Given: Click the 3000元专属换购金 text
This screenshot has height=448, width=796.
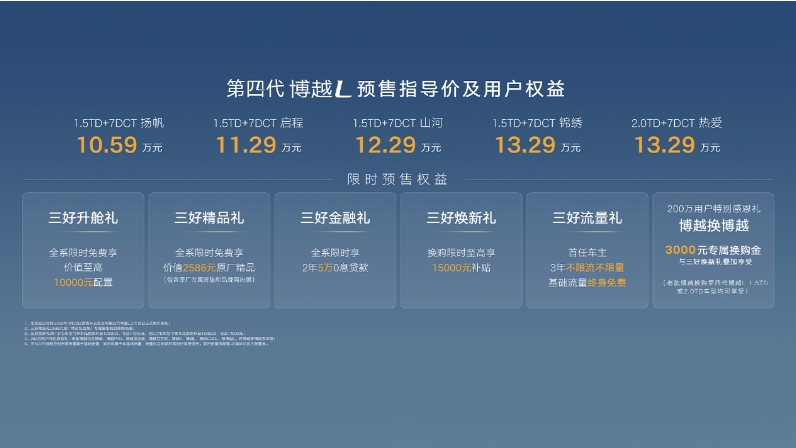Looking at the screenshot, I should (713, 250).
